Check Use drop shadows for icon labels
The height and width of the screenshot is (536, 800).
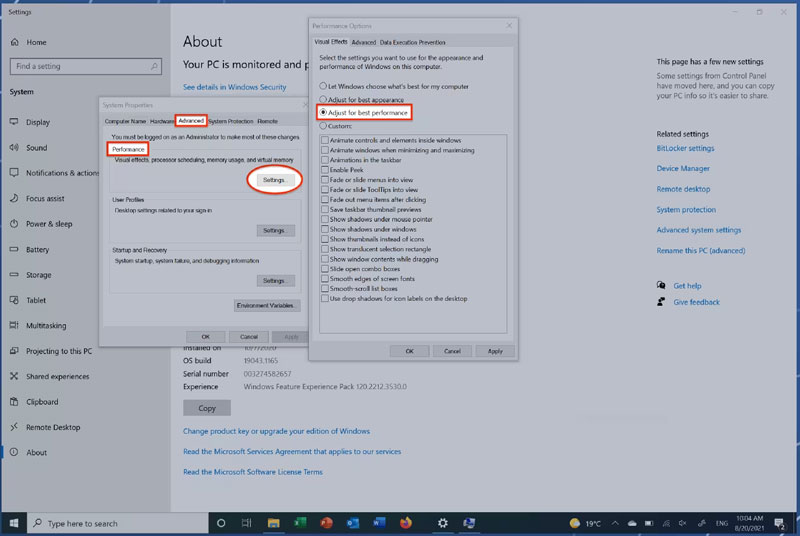tap(324, 298)
